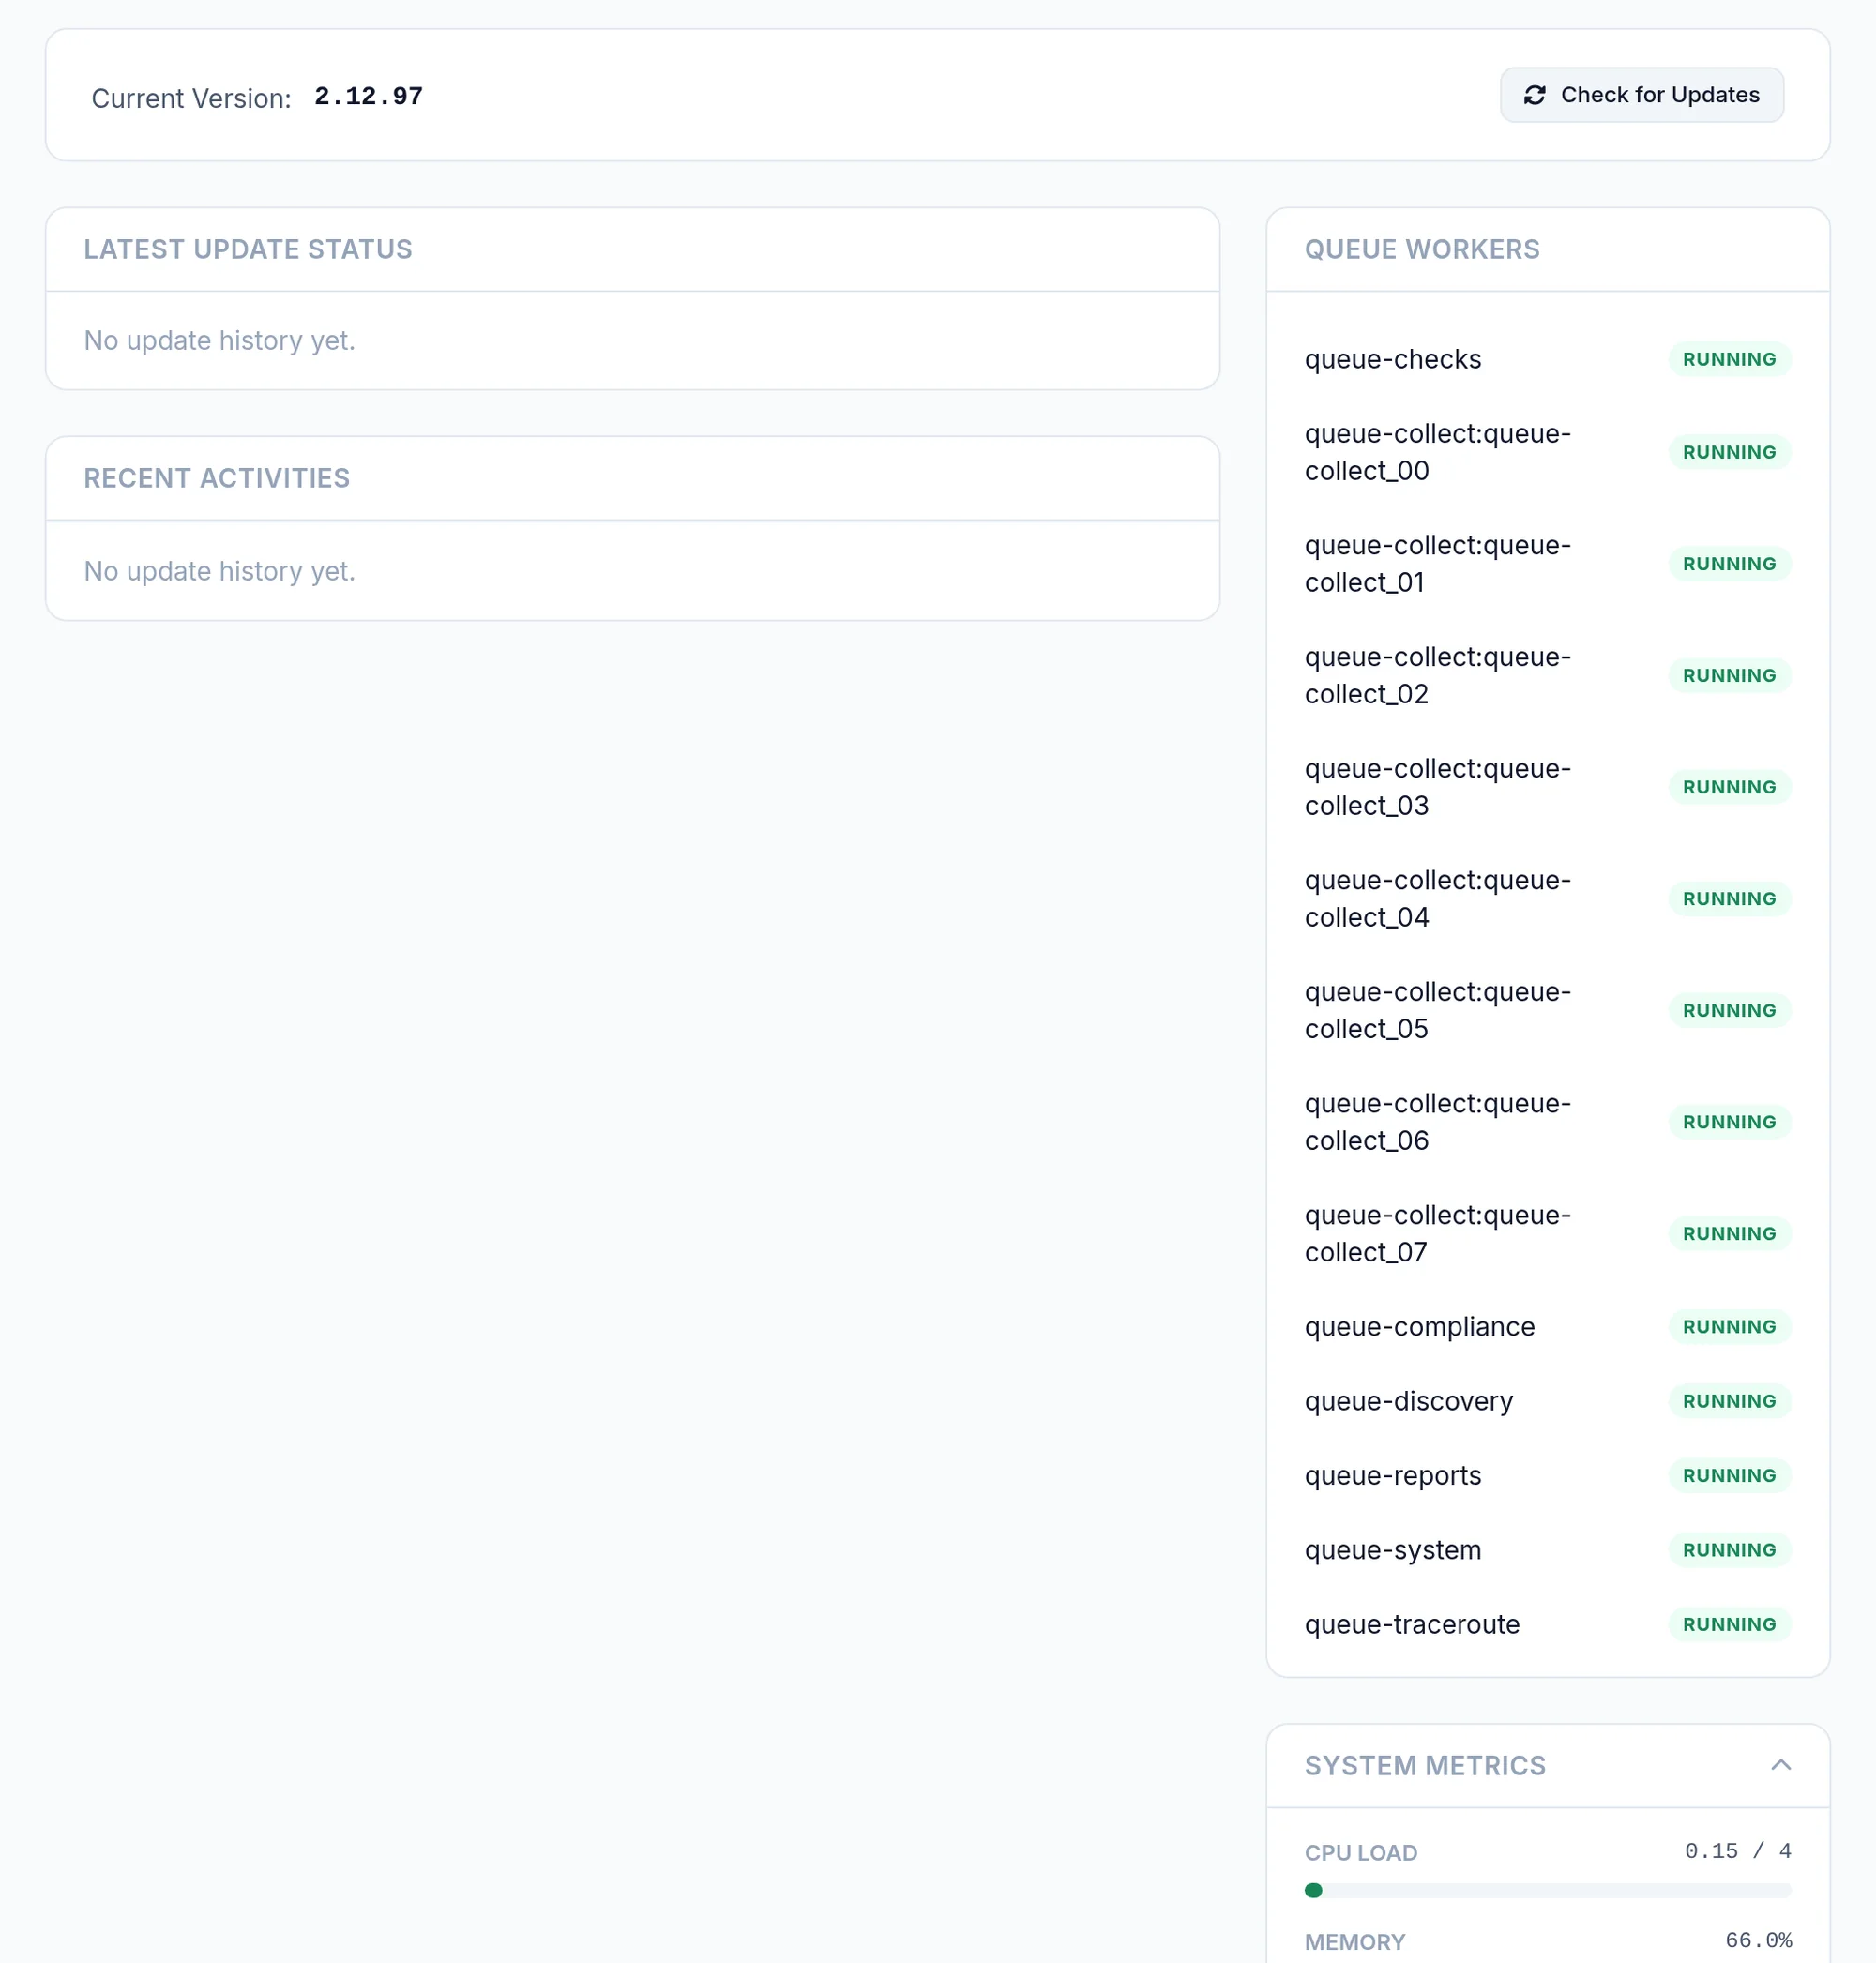
Task: Select the queue-collect_07 worker name
Action: 1437,1234
